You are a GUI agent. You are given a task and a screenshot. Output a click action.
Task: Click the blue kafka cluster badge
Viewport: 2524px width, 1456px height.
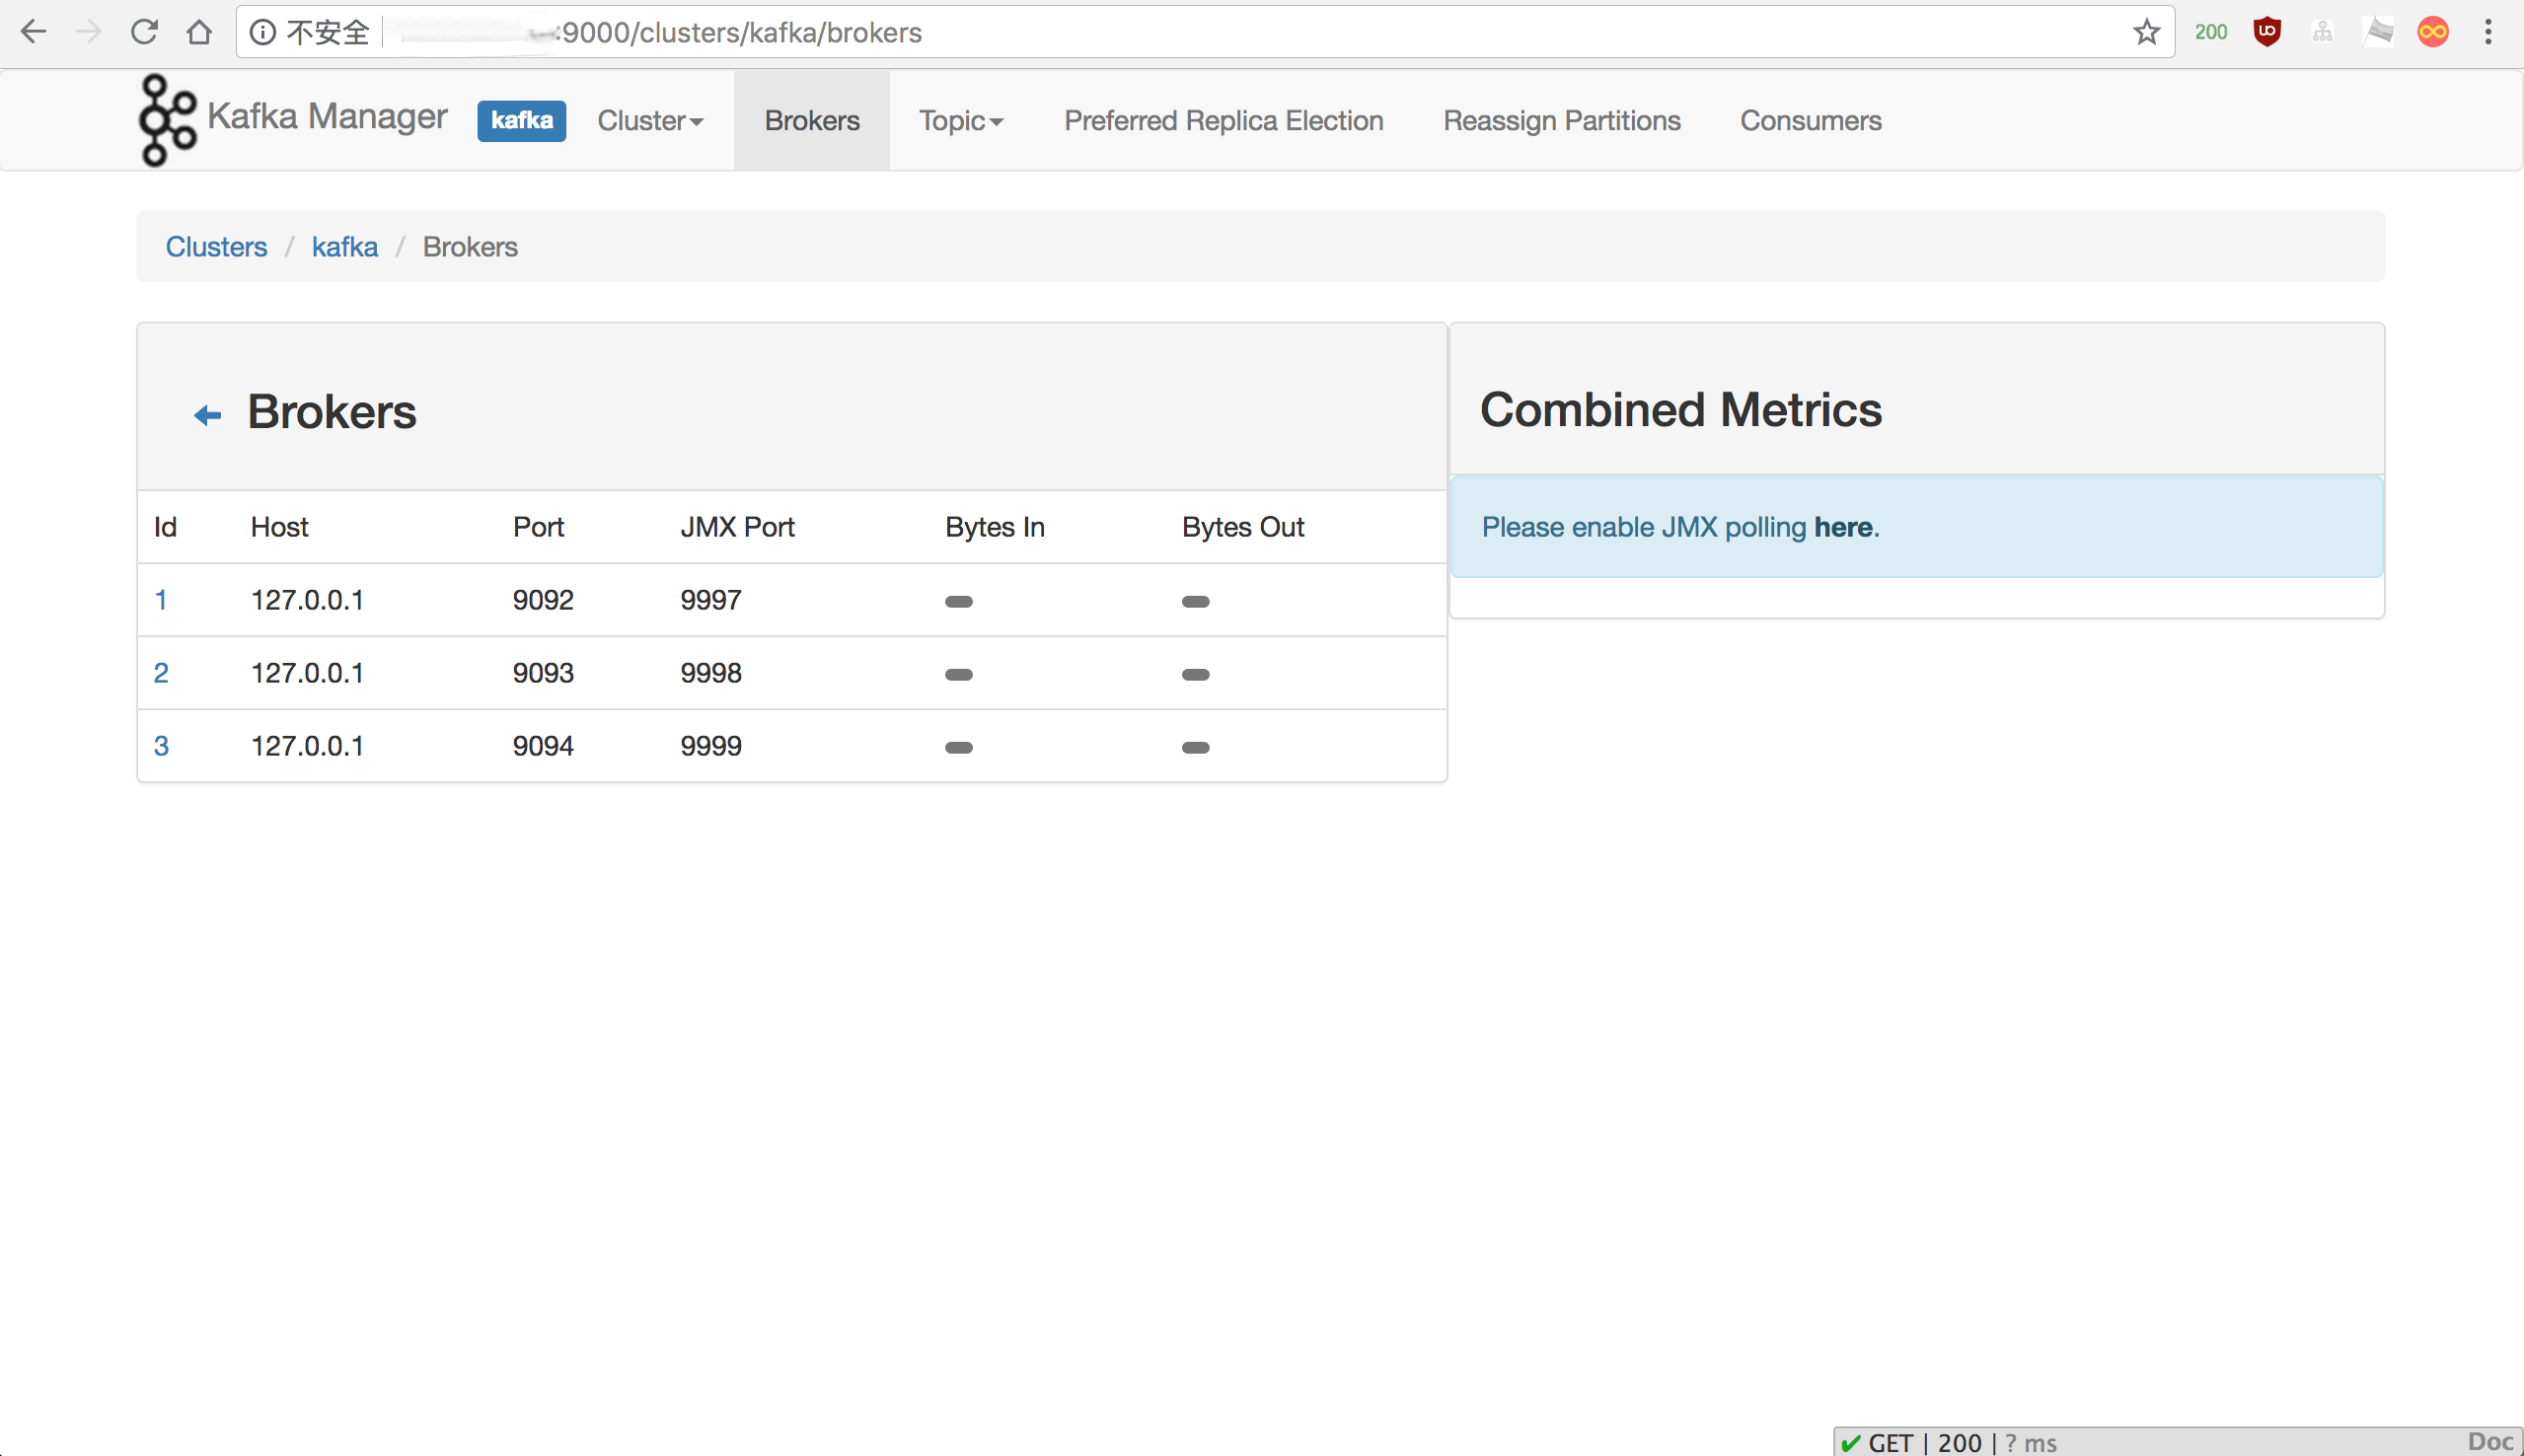[521, 121]
